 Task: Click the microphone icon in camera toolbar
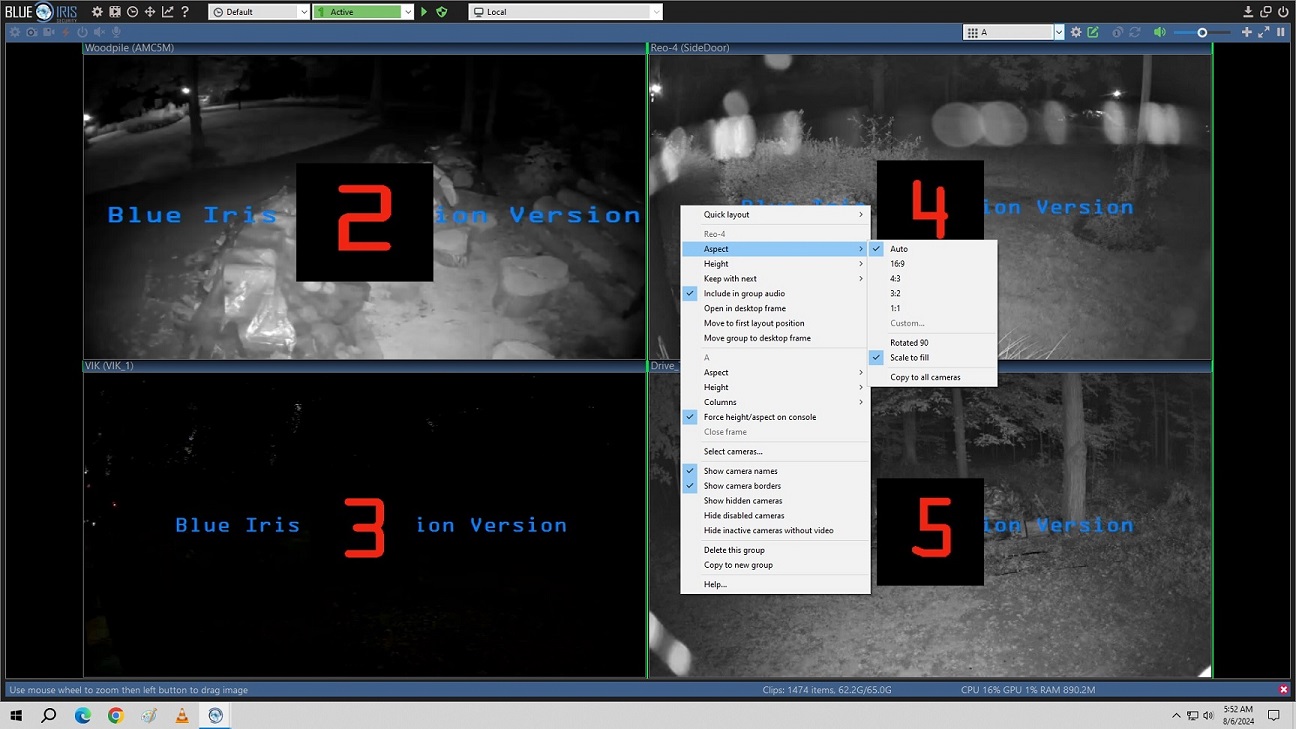coord(116,32)
